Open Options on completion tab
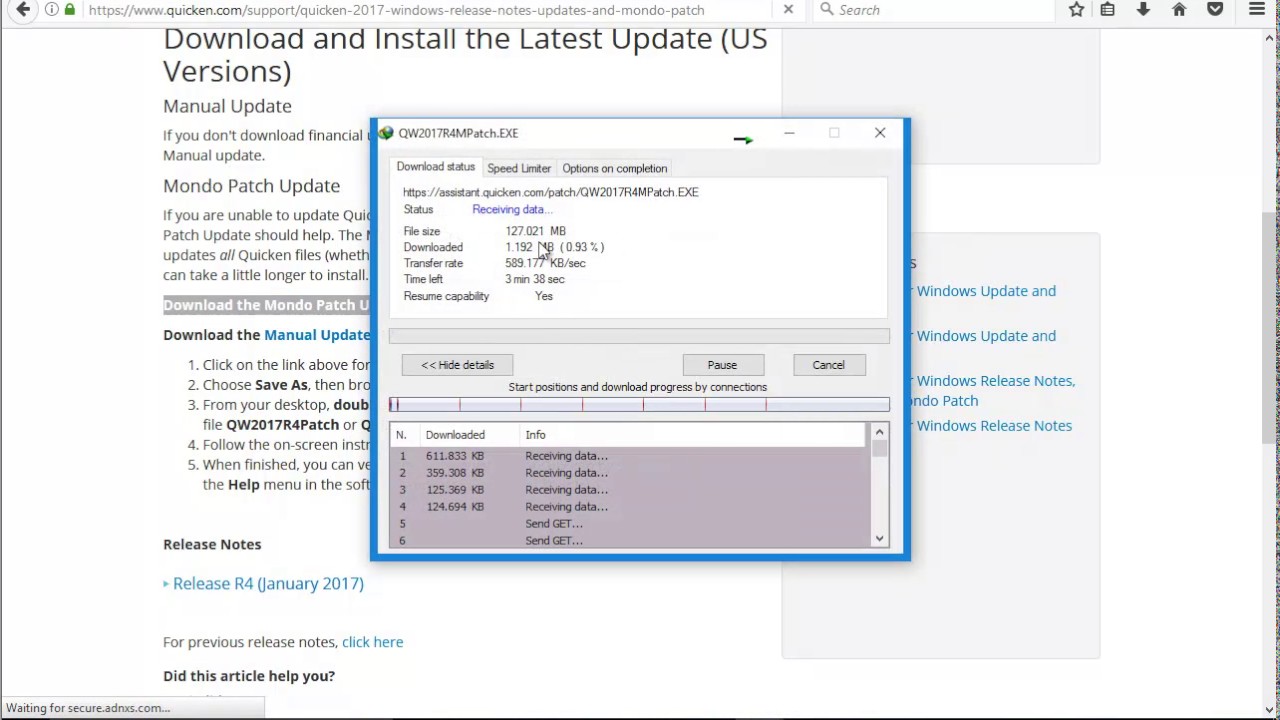 tap(615, 168)
